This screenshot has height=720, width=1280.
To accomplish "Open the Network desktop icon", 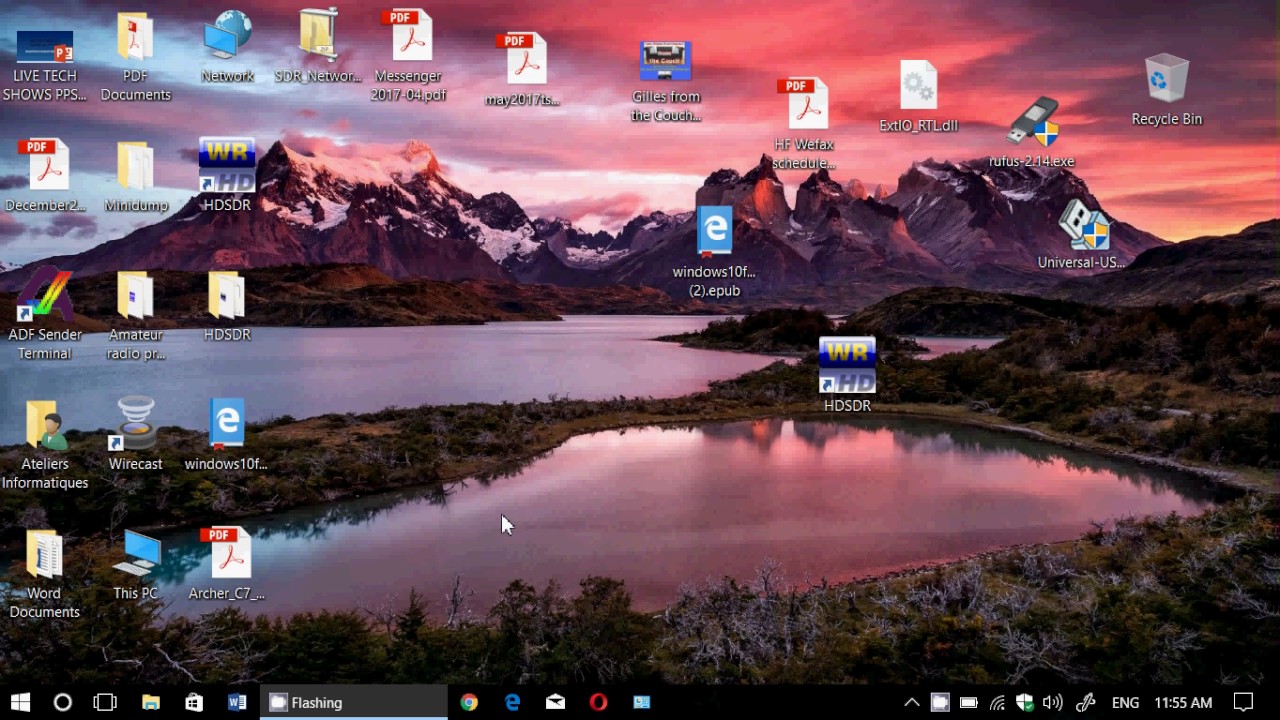I will click(x=227, y=47).
